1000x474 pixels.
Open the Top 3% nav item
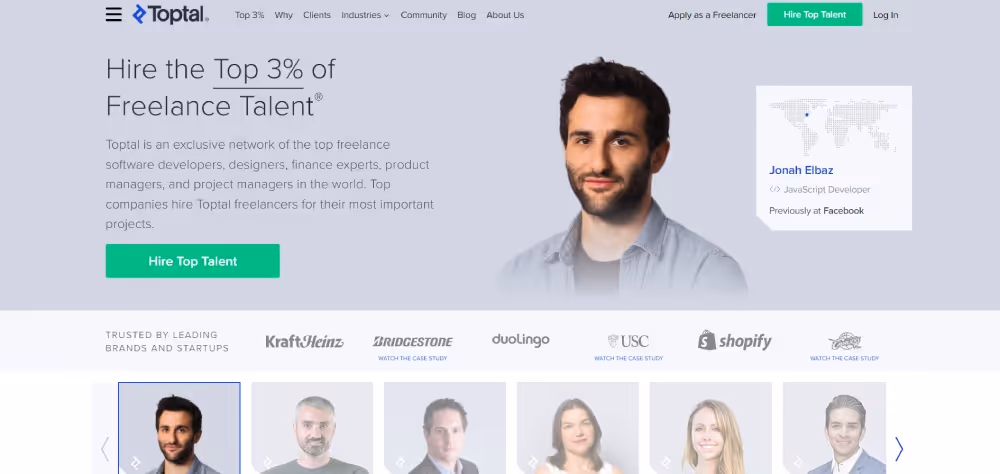(249, 15)
